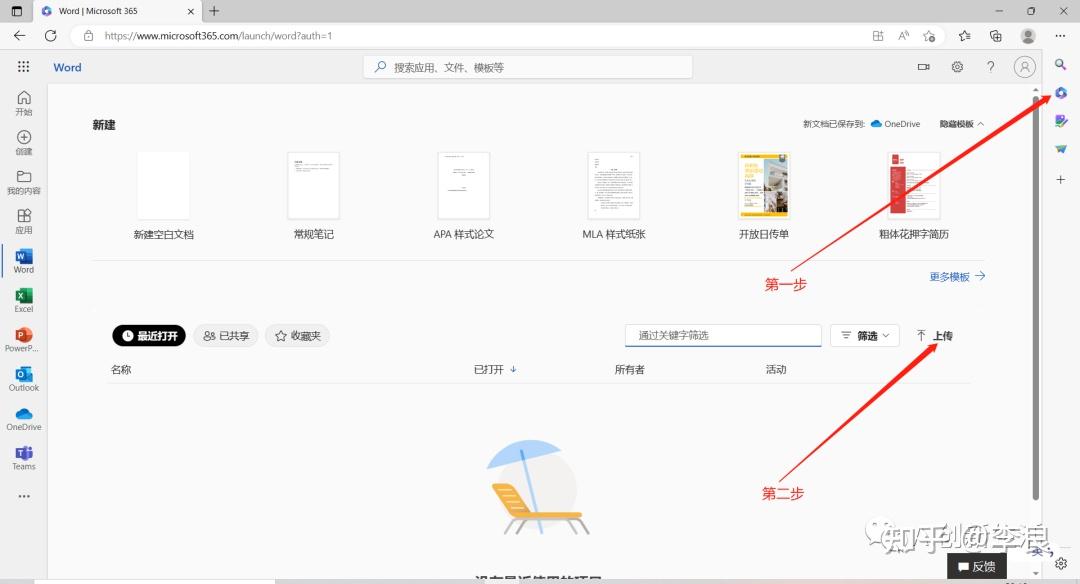Reload the page with refresh button
Screen dimensions: 1080x584
(x=50, y=35)
